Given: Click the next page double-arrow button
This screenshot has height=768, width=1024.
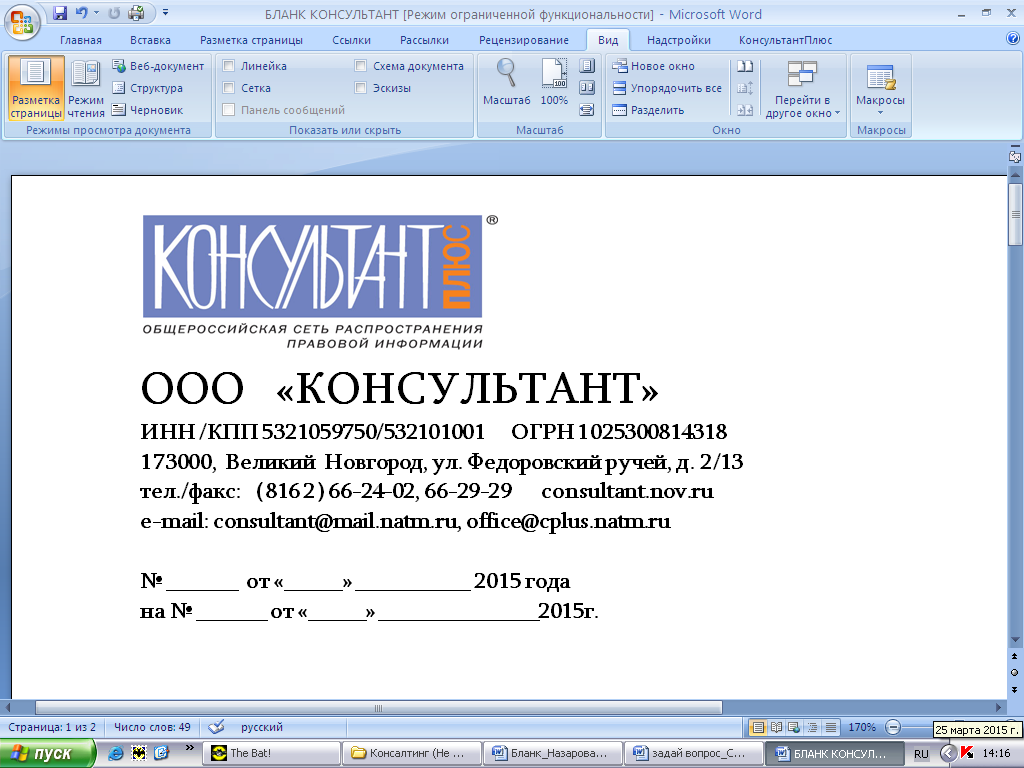Looking at the screenshot, I should pos(1014,690).
